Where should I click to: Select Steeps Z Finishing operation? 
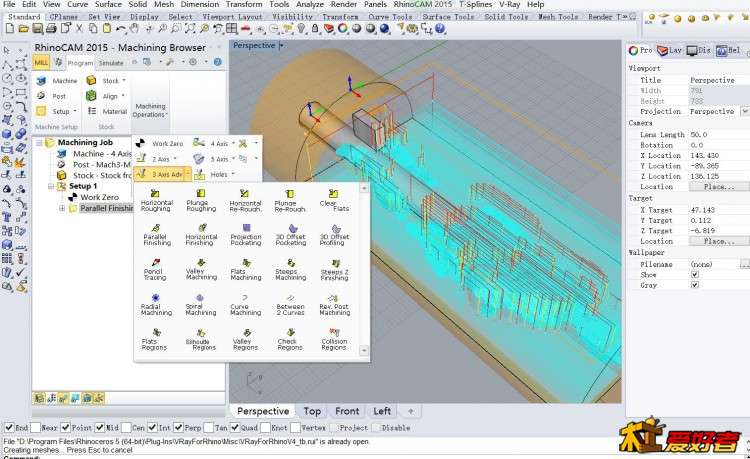pos(334,270)
